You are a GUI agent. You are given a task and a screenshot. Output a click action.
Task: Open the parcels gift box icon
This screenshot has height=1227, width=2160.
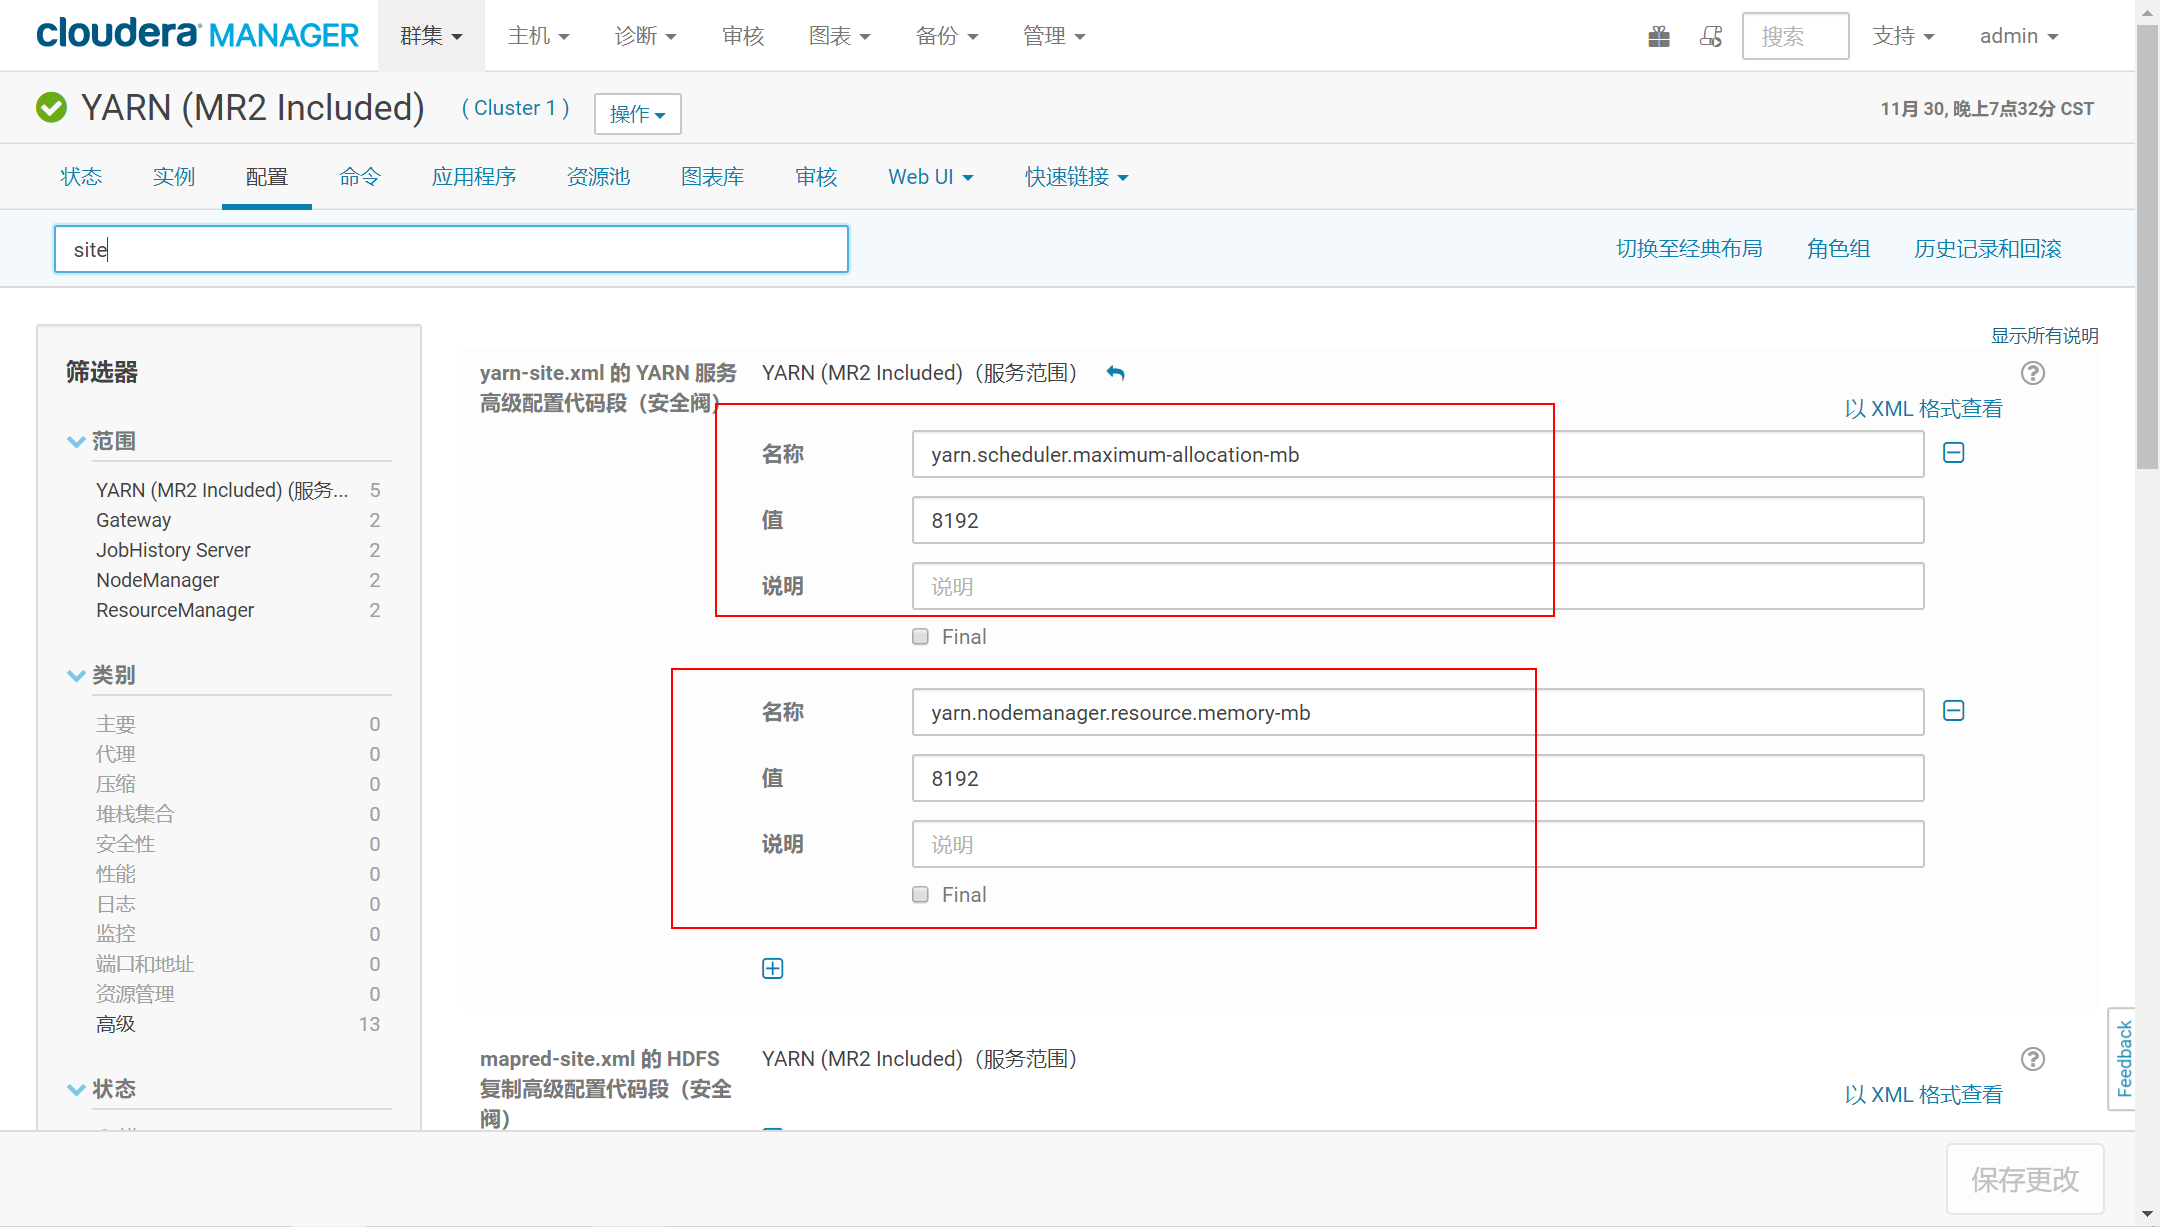[x=1659, y=37]
